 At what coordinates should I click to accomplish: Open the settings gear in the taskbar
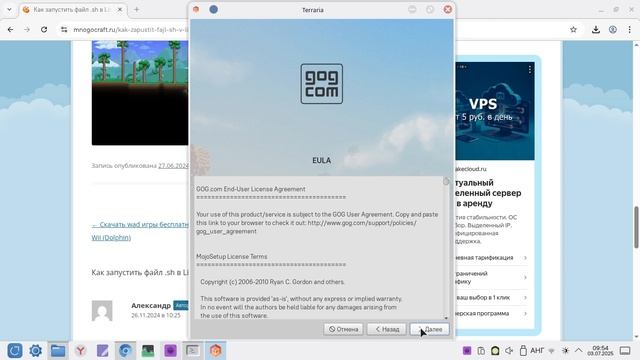pos(36,351)
